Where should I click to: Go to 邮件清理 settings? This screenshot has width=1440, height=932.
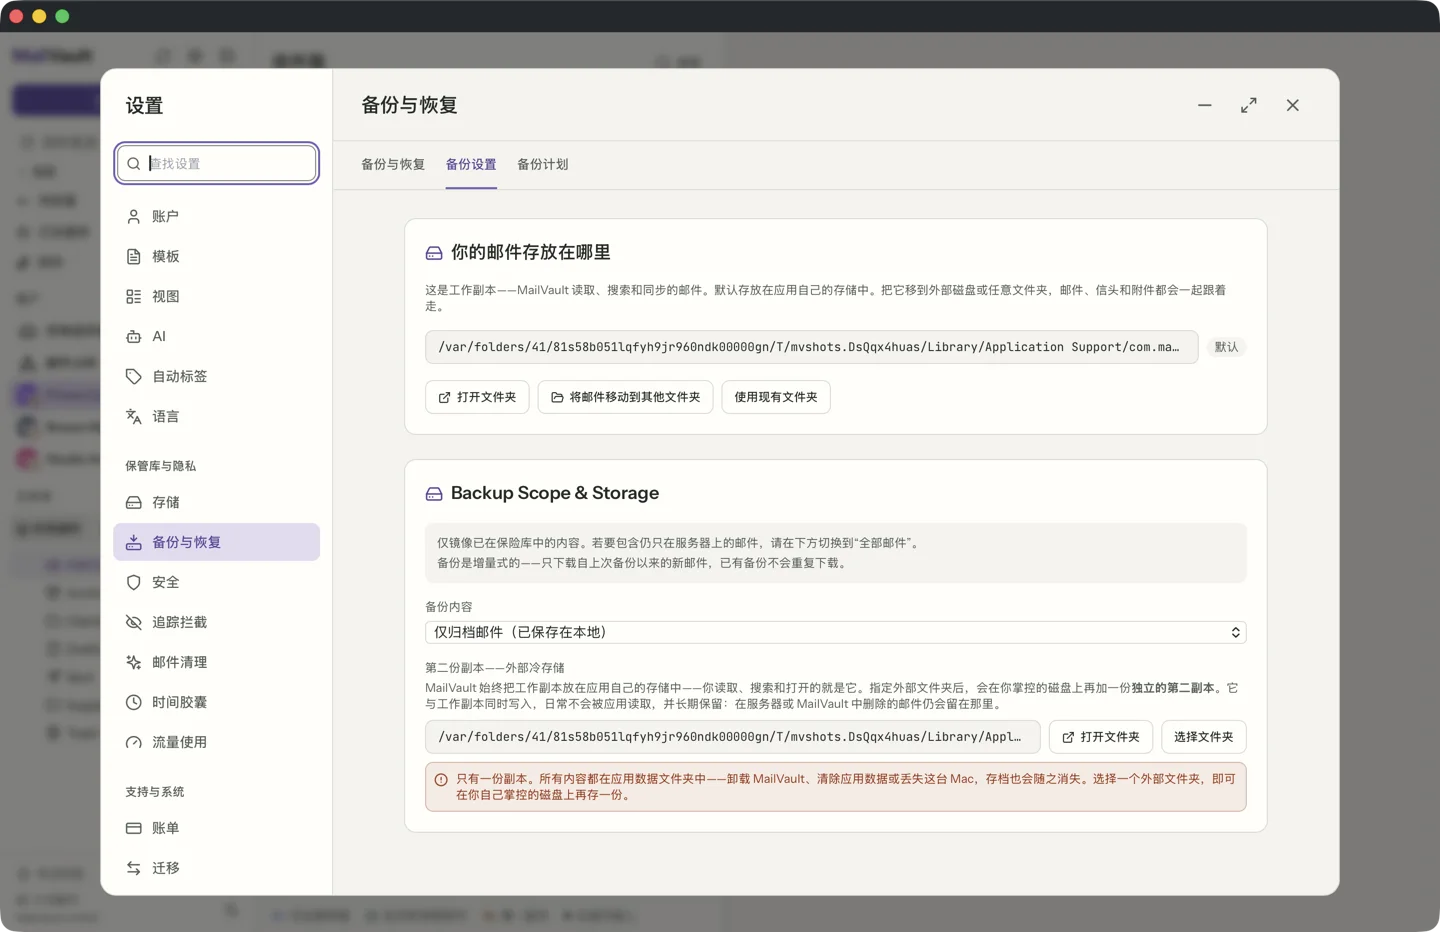pyautogui.click(x=216, y=662)
